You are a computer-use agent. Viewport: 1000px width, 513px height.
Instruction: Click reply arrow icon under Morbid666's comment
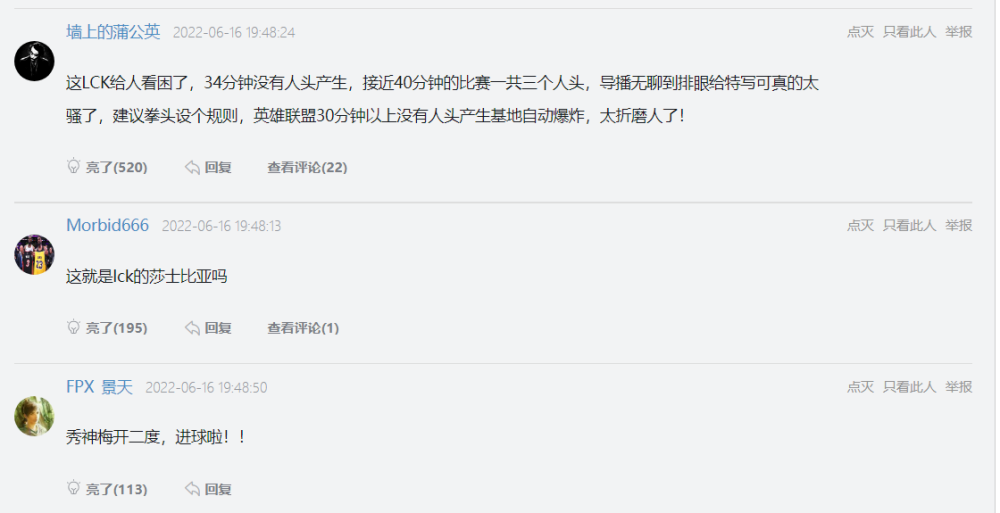(192, 328)
